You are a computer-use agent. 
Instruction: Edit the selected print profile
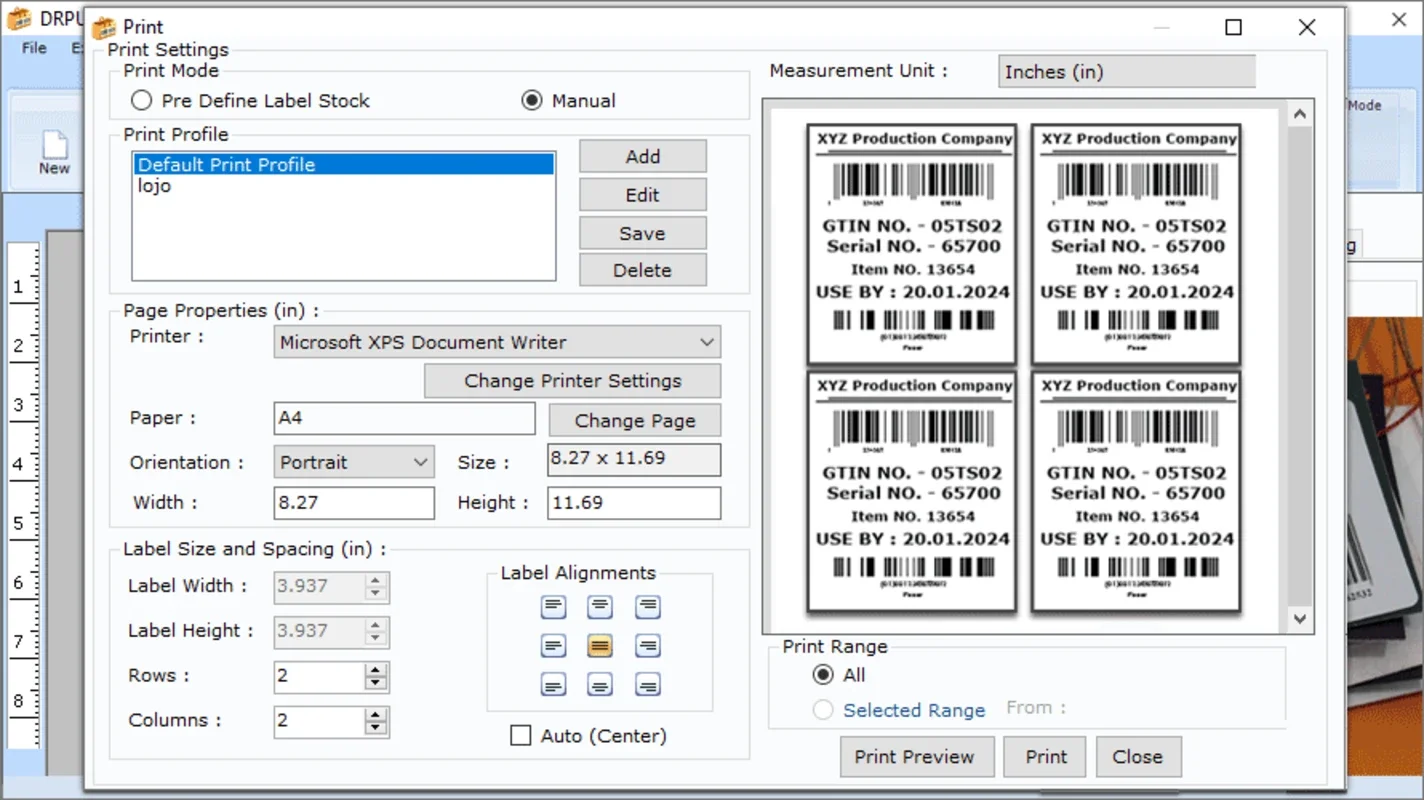point(643,195)
